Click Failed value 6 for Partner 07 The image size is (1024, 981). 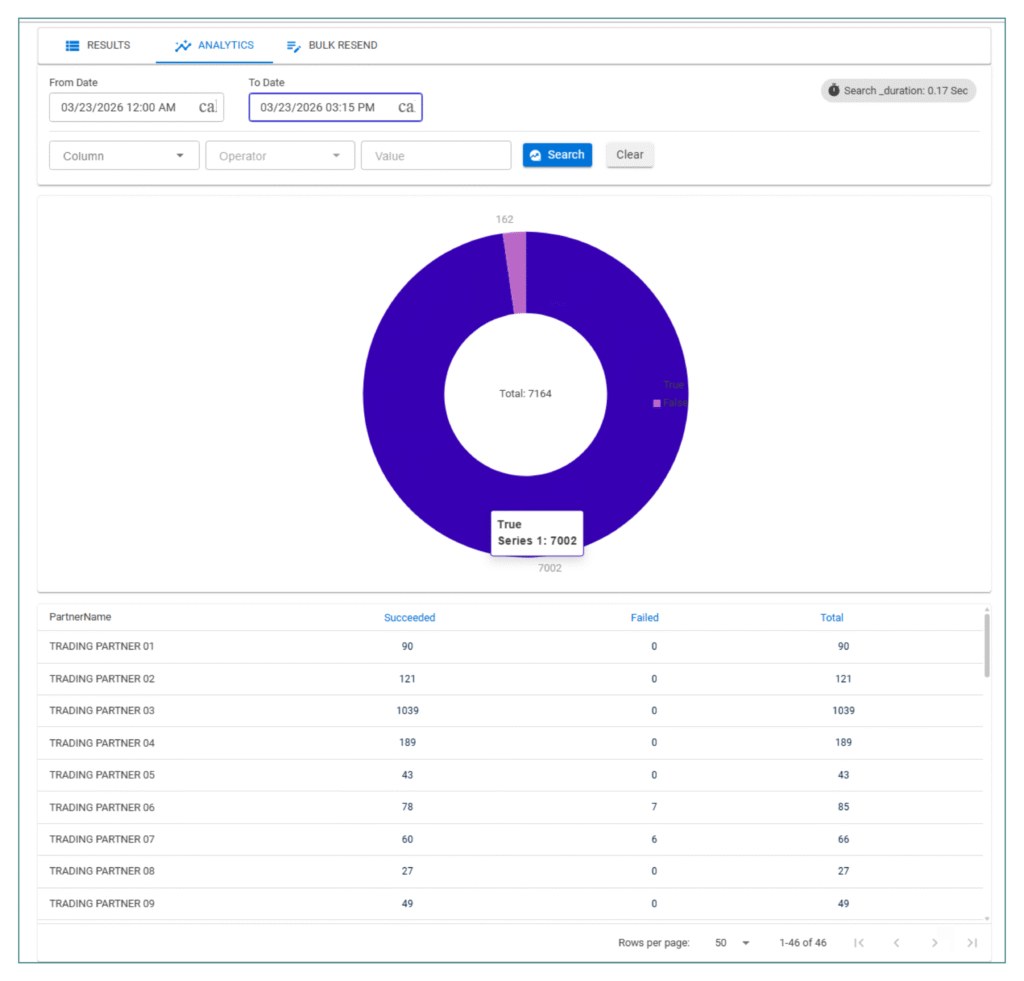pos(654,839)
